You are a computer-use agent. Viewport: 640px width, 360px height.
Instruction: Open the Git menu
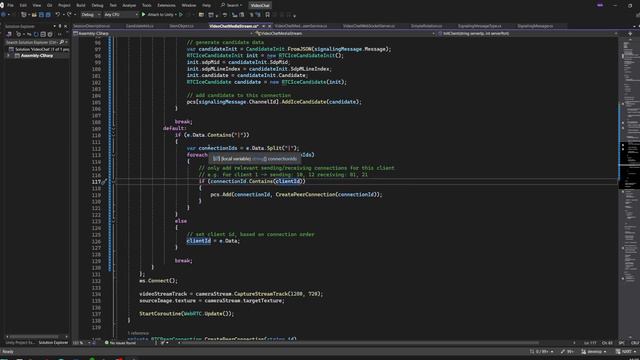[x=49, y=5]
